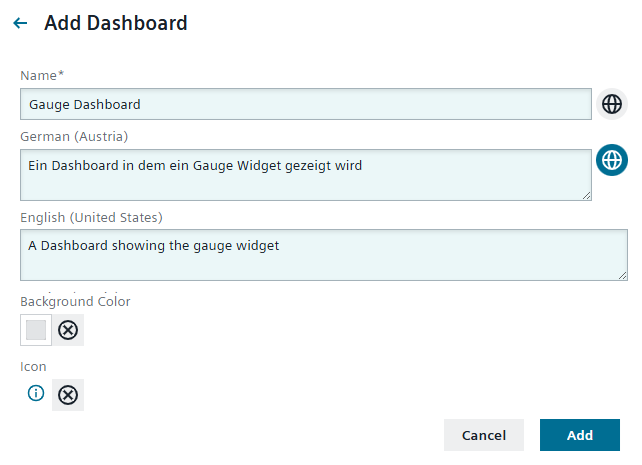
Task: Open the info icon under Icon
Action: pos(36,394)
